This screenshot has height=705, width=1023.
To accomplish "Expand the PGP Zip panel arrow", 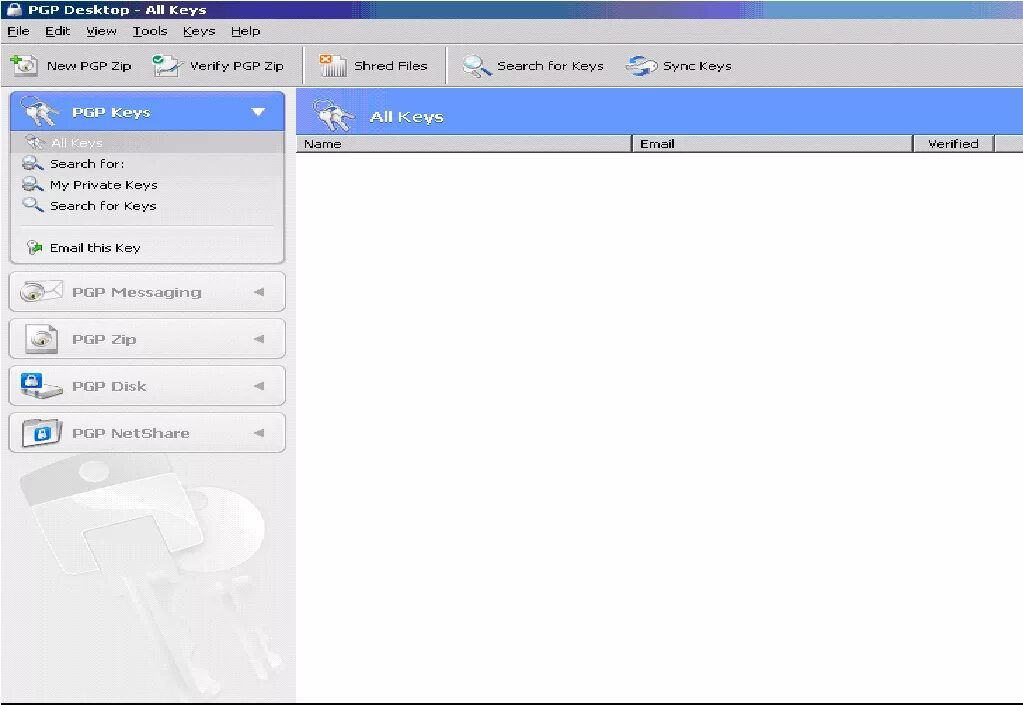I will (259, 338).
